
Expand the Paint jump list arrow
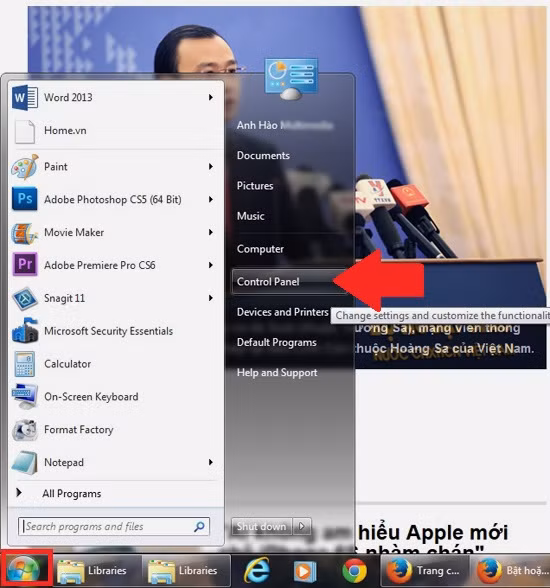(x=211, y=166)
